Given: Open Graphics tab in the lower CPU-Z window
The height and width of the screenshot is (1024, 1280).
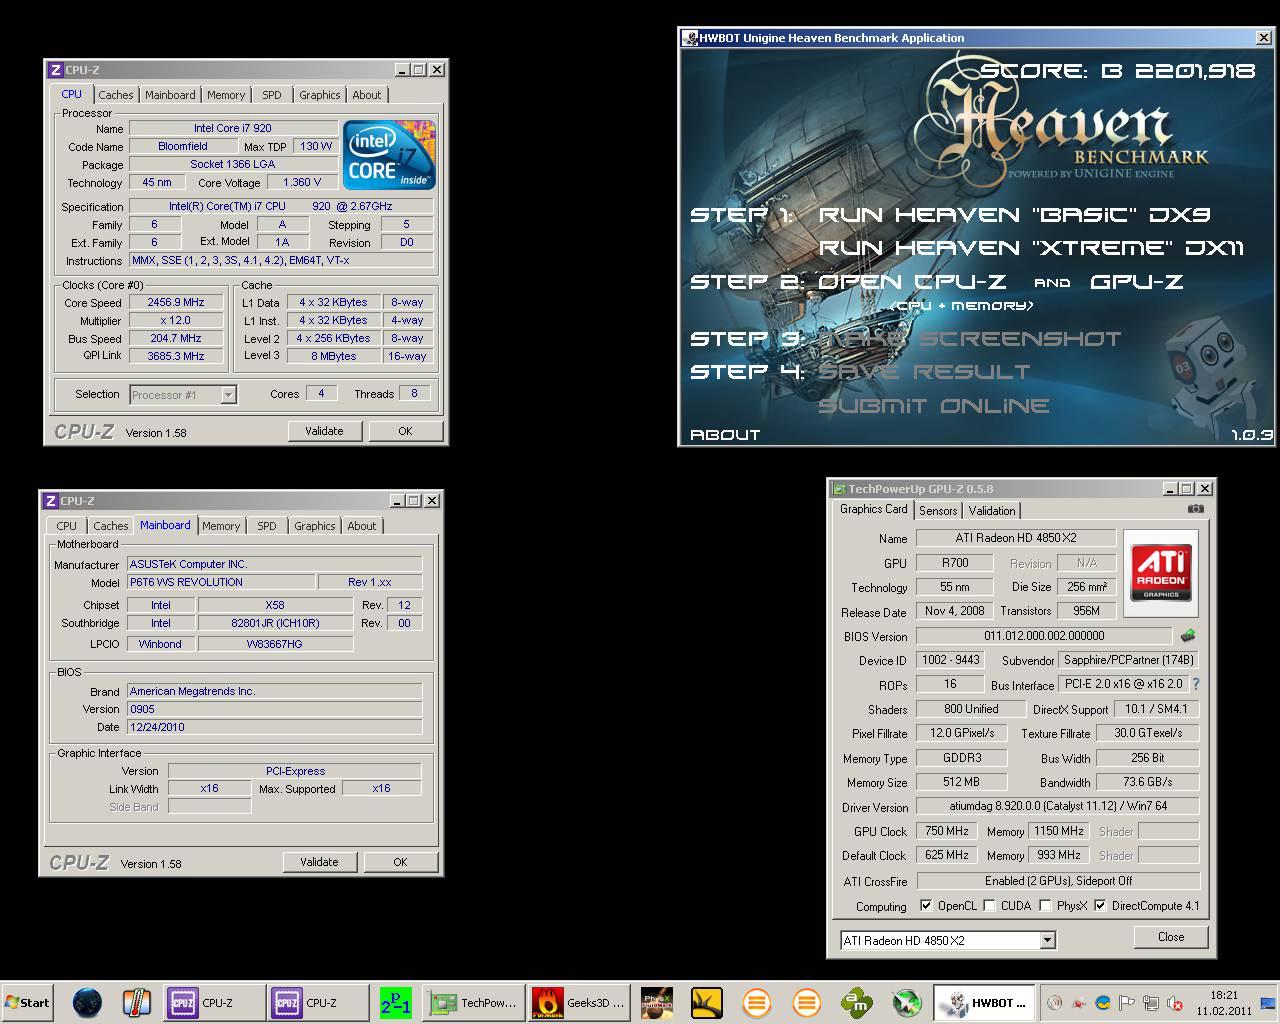Looking at the screenshot, I should [x=314, y=526].
